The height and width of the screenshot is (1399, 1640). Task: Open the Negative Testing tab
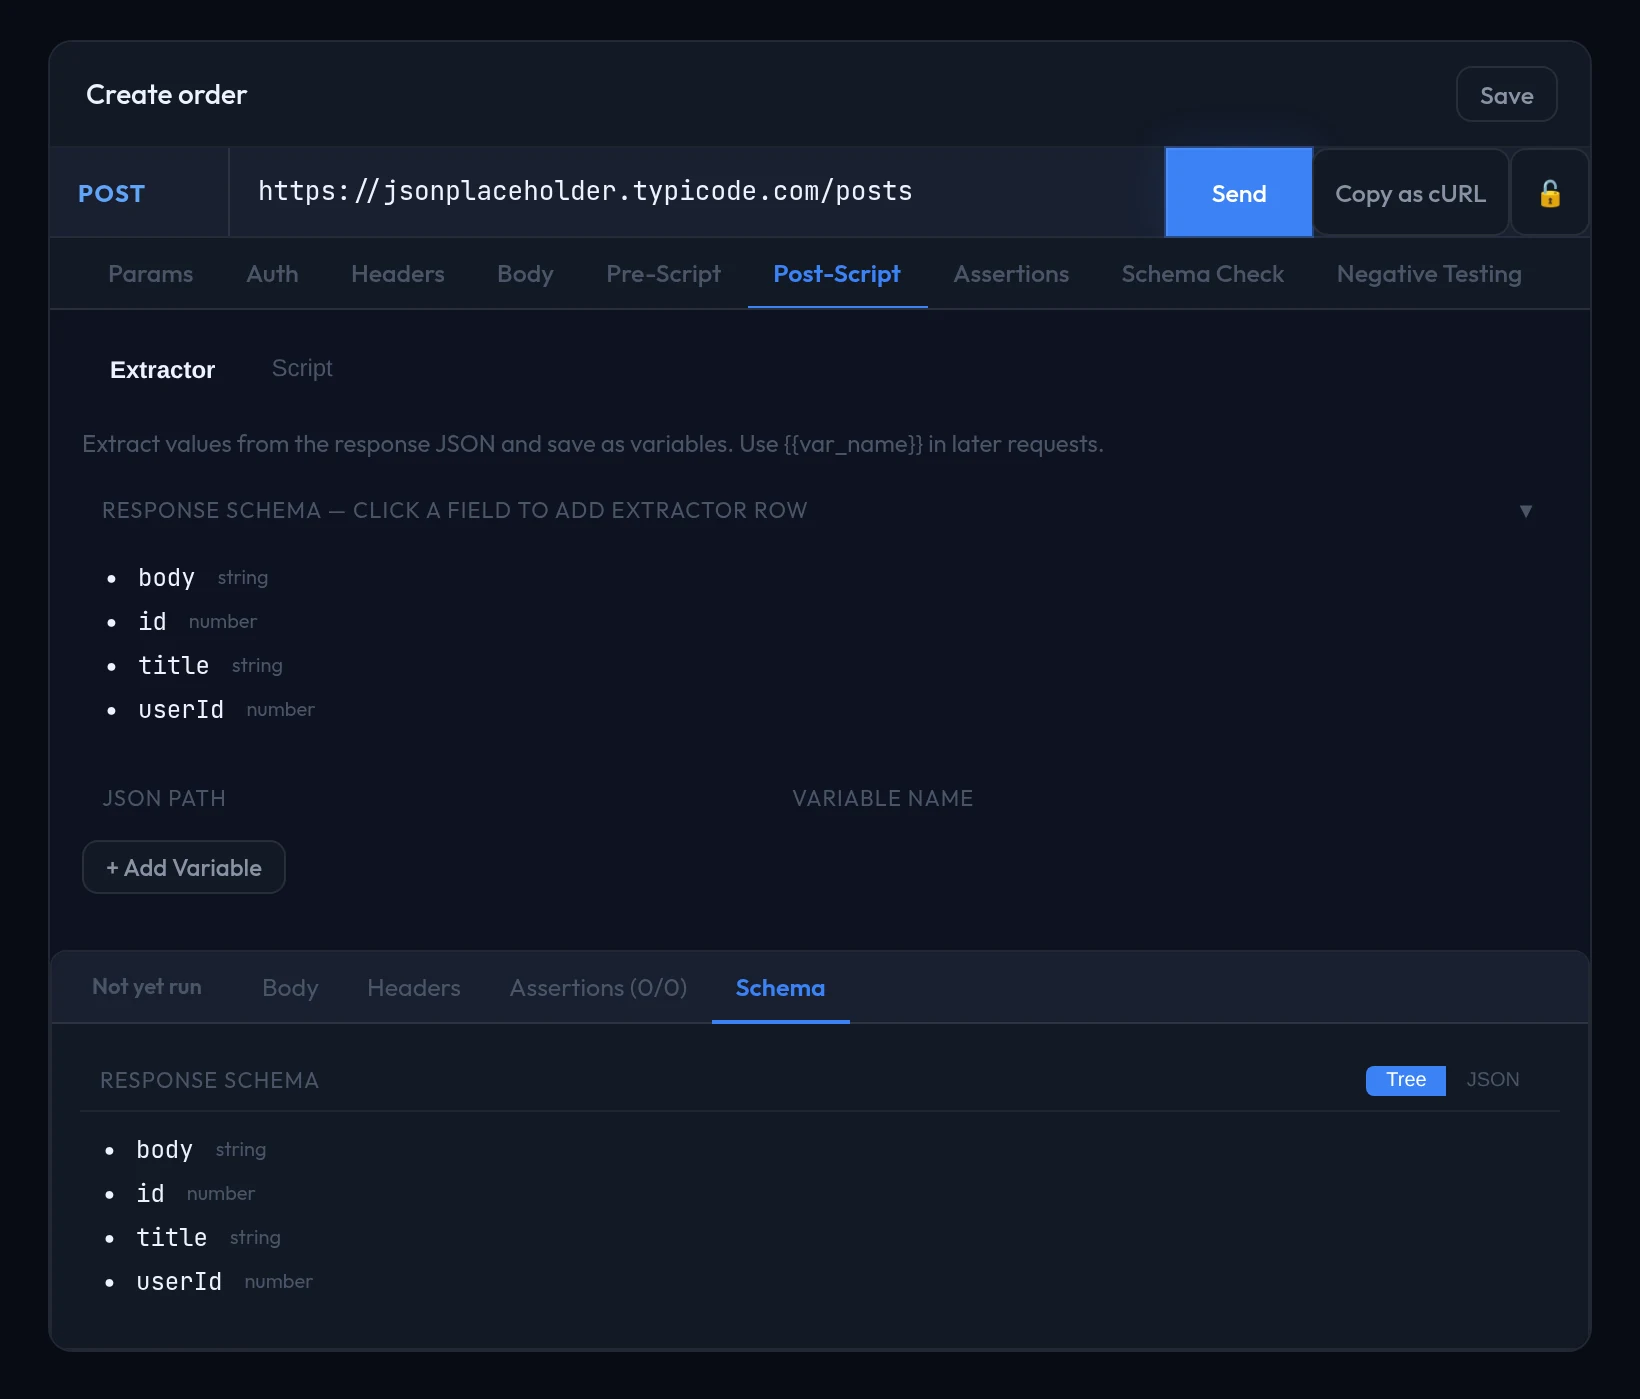pyautogui.click(x=1429, y=274)
